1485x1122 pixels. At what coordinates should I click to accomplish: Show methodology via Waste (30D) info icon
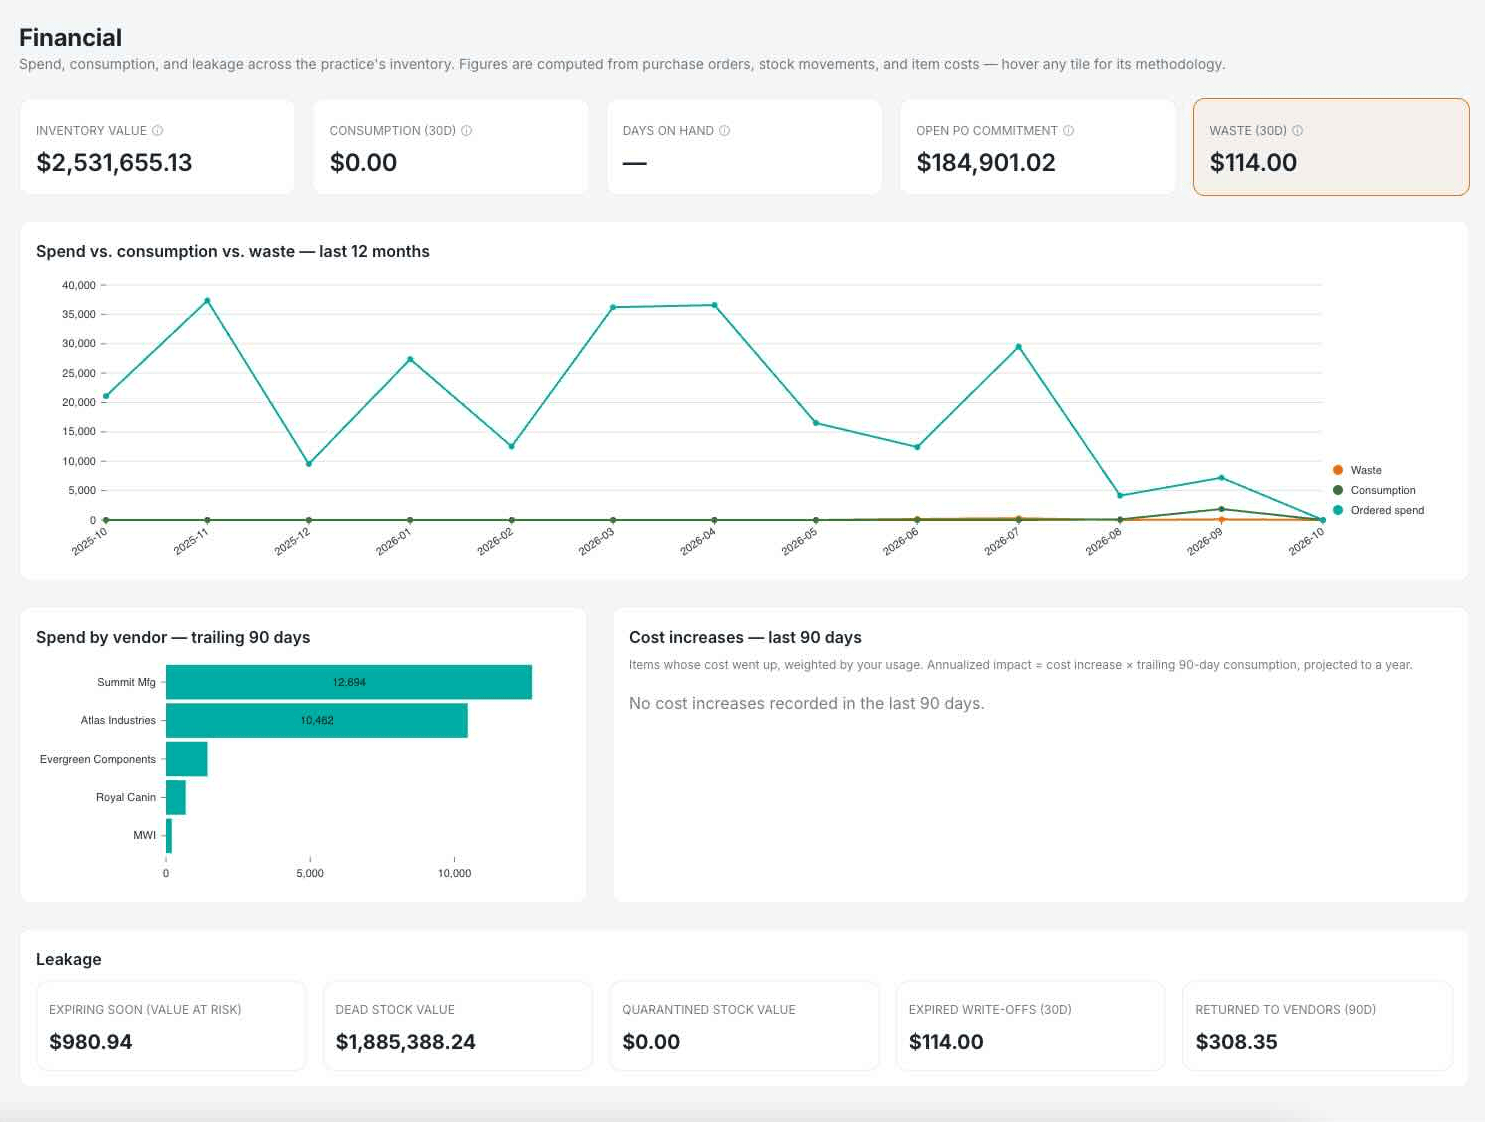[x=1298, y=131]
